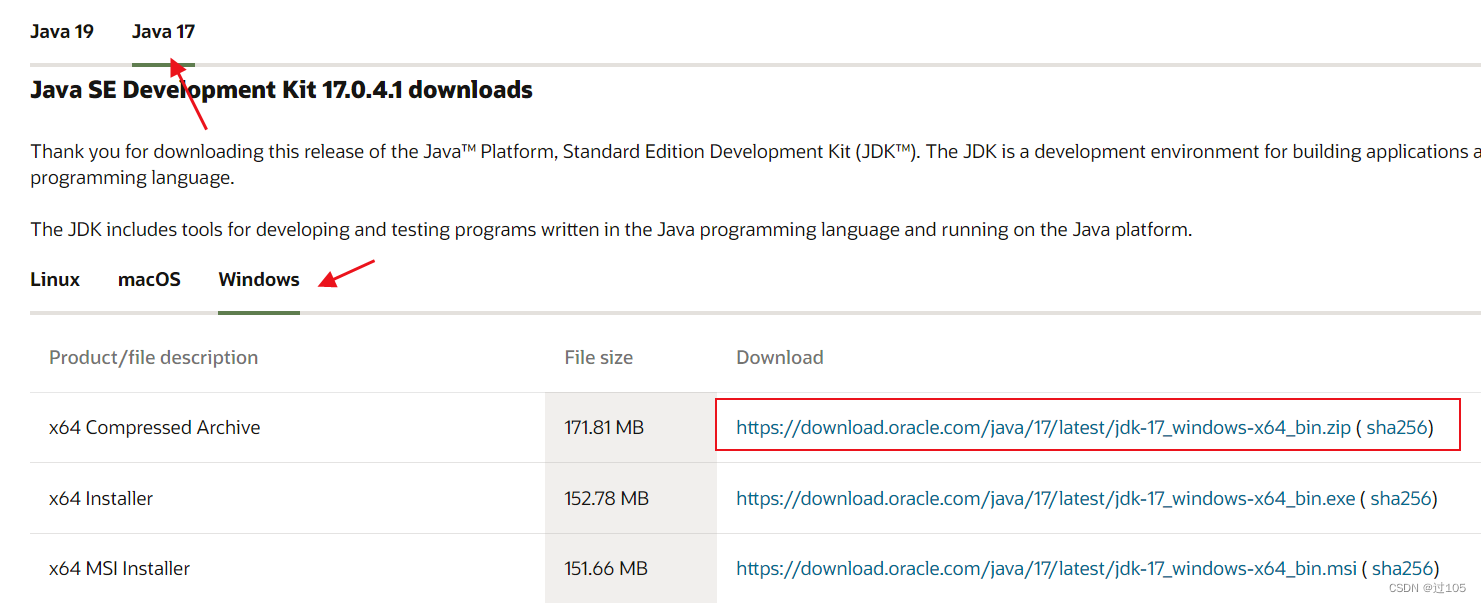
Task: Switch to the Java 19 tab
Action: tap(62, 31)
